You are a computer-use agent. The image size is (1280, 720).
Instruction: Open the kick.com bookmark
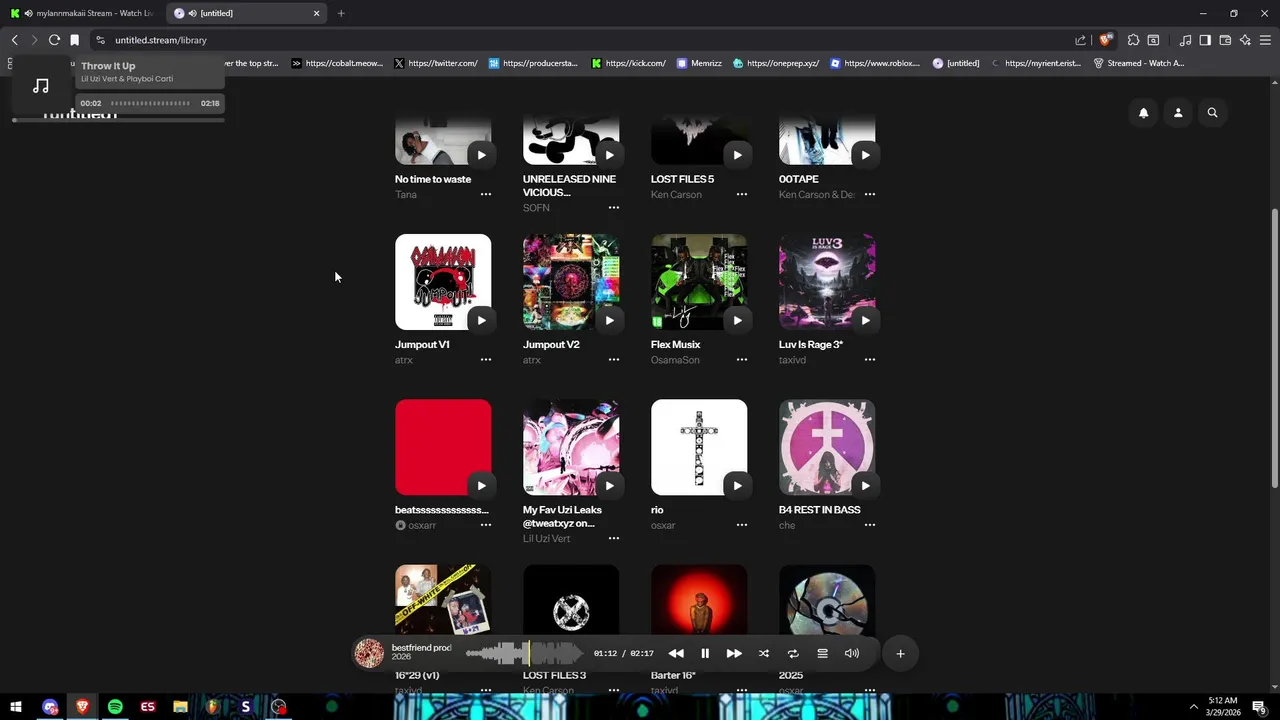tap(628, 63)
